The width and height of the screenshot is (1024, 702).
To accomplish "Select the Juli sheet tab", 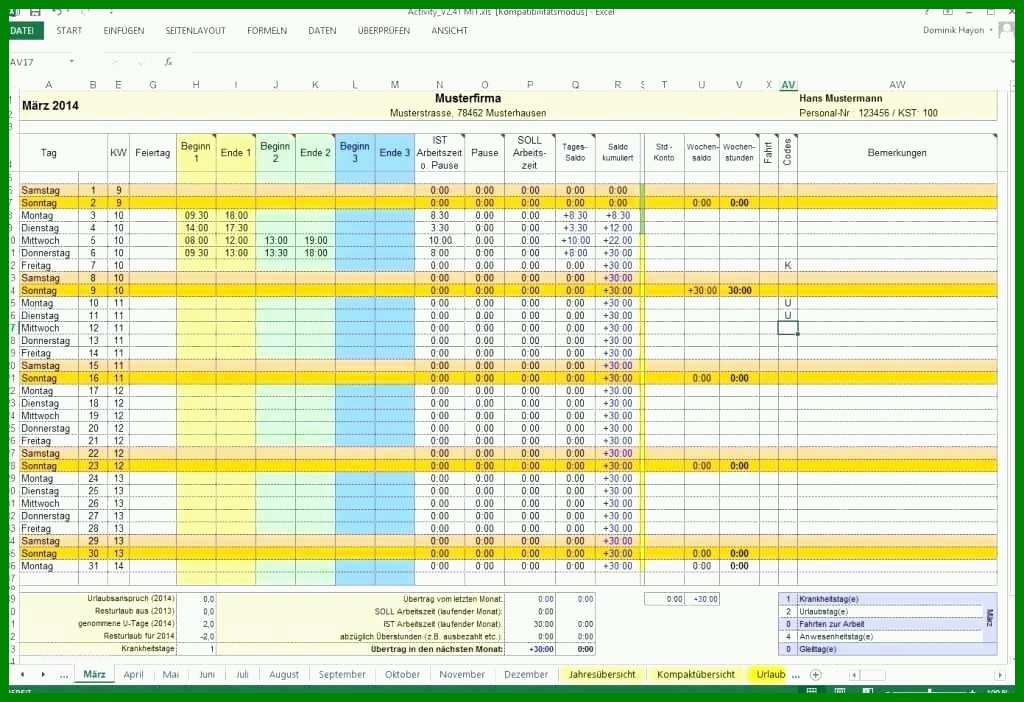I will (242, 675).
